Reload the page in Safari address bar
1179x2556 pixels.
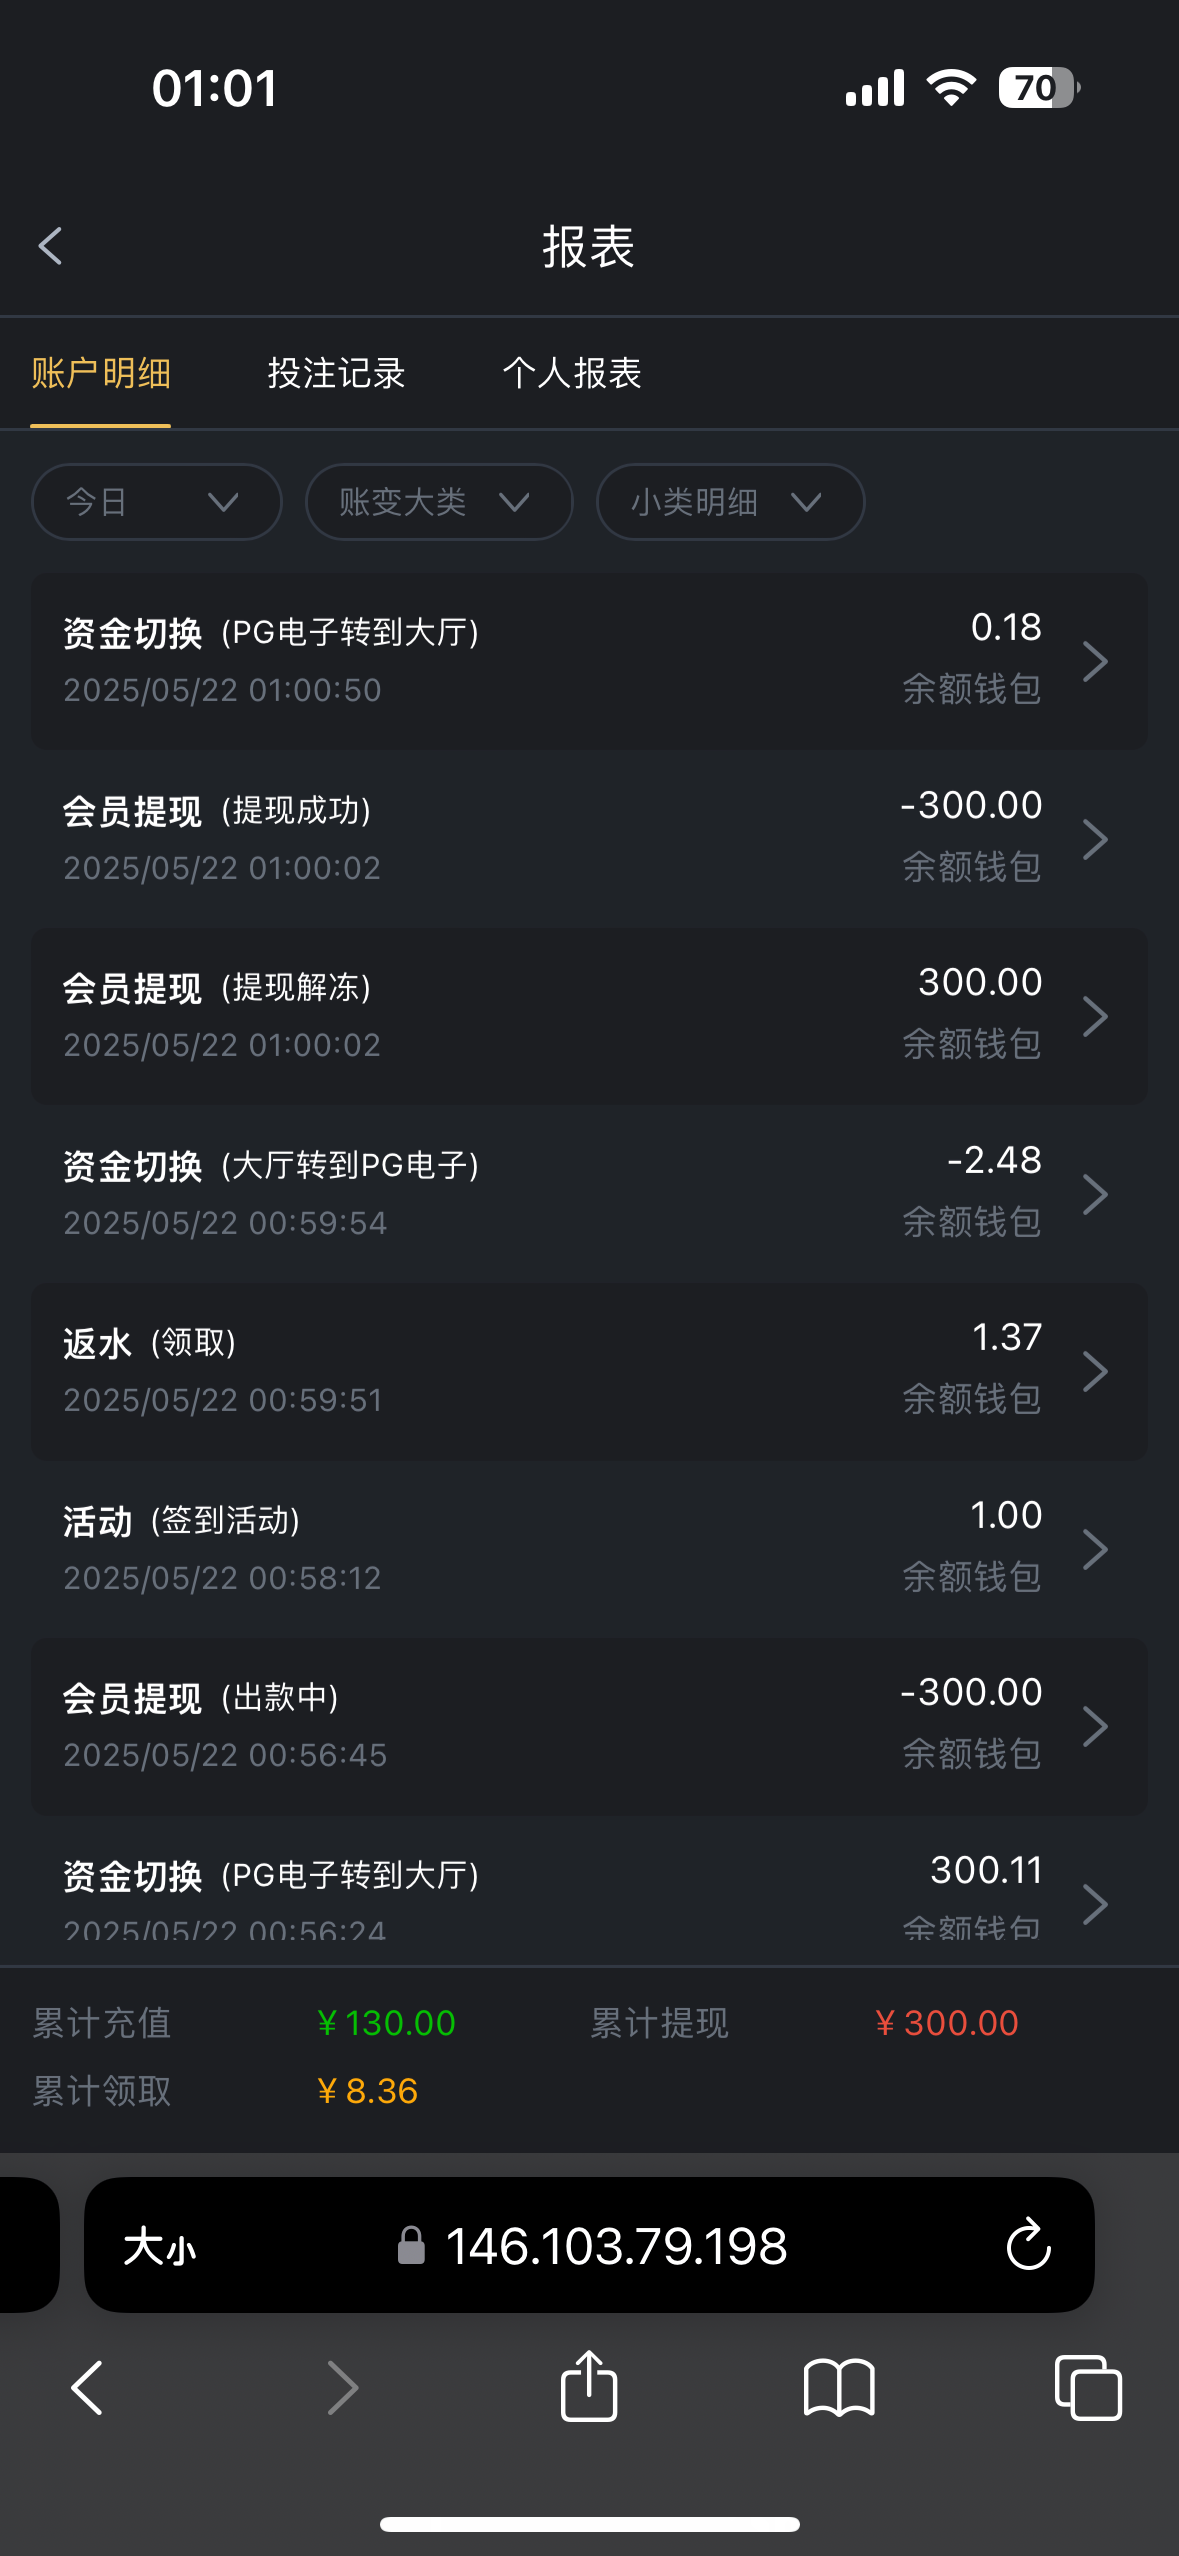(x=1028, y=2246)
